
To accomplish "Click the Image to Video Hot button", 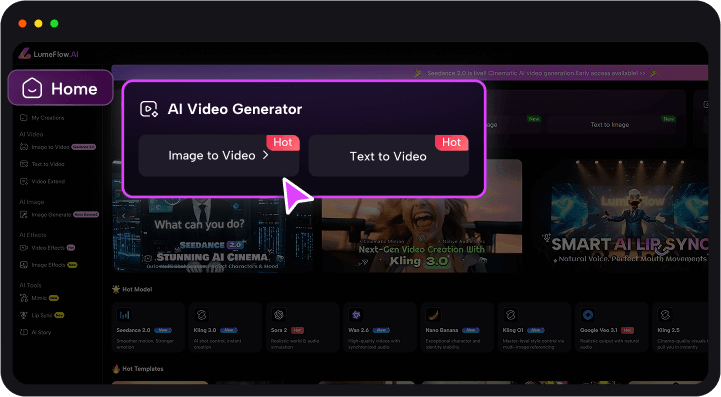I will coord(218,155).
